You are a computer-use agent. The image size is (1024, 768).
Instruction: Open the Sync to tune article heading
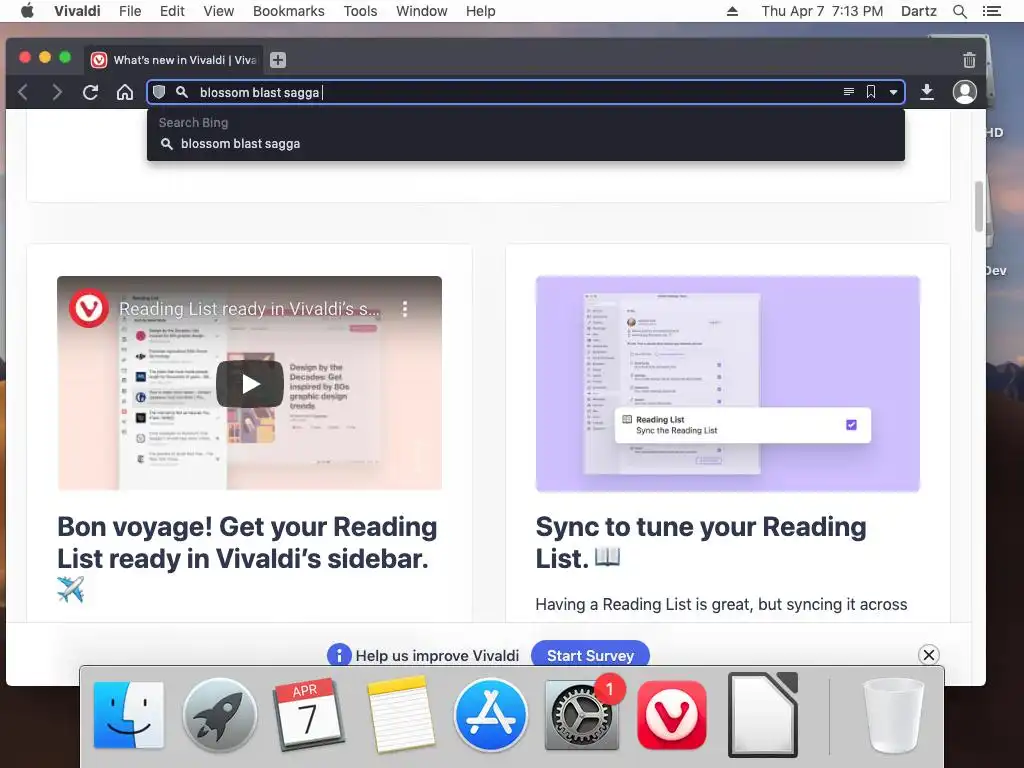701,543
